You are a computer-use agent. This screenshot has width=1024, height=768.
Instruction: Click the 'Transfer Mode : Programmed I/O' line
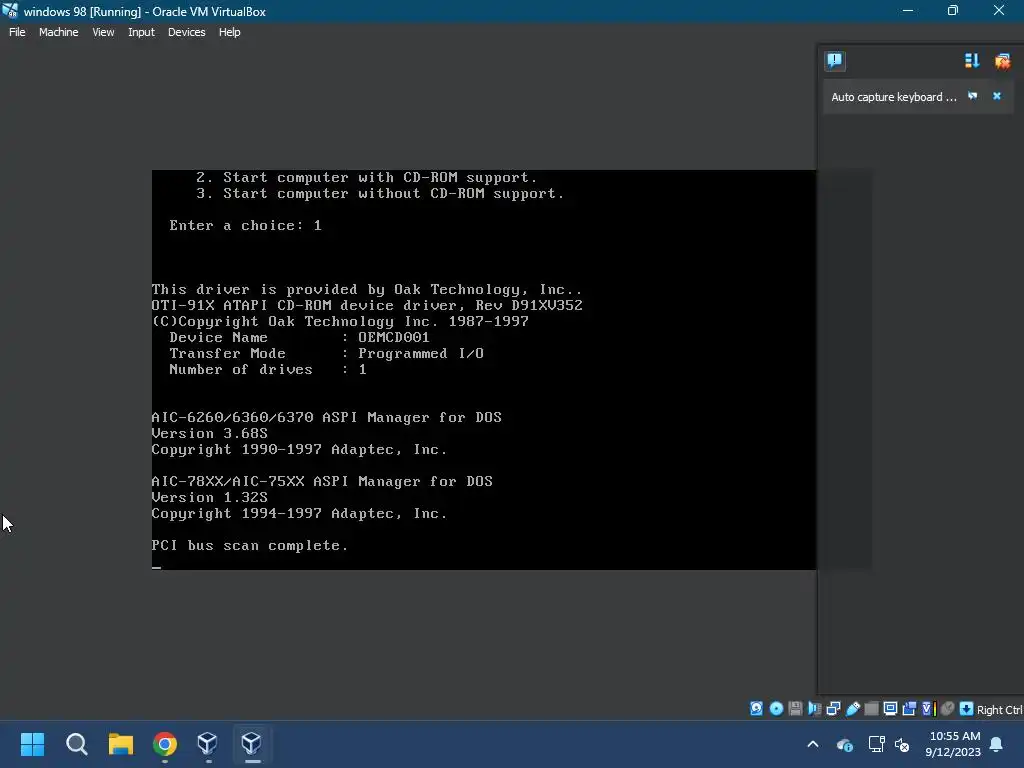[x=327, y=353]
